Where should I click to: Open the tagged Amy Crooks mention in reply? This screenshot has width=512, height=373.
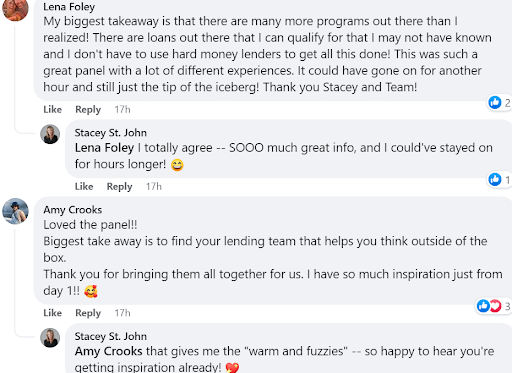109,351
